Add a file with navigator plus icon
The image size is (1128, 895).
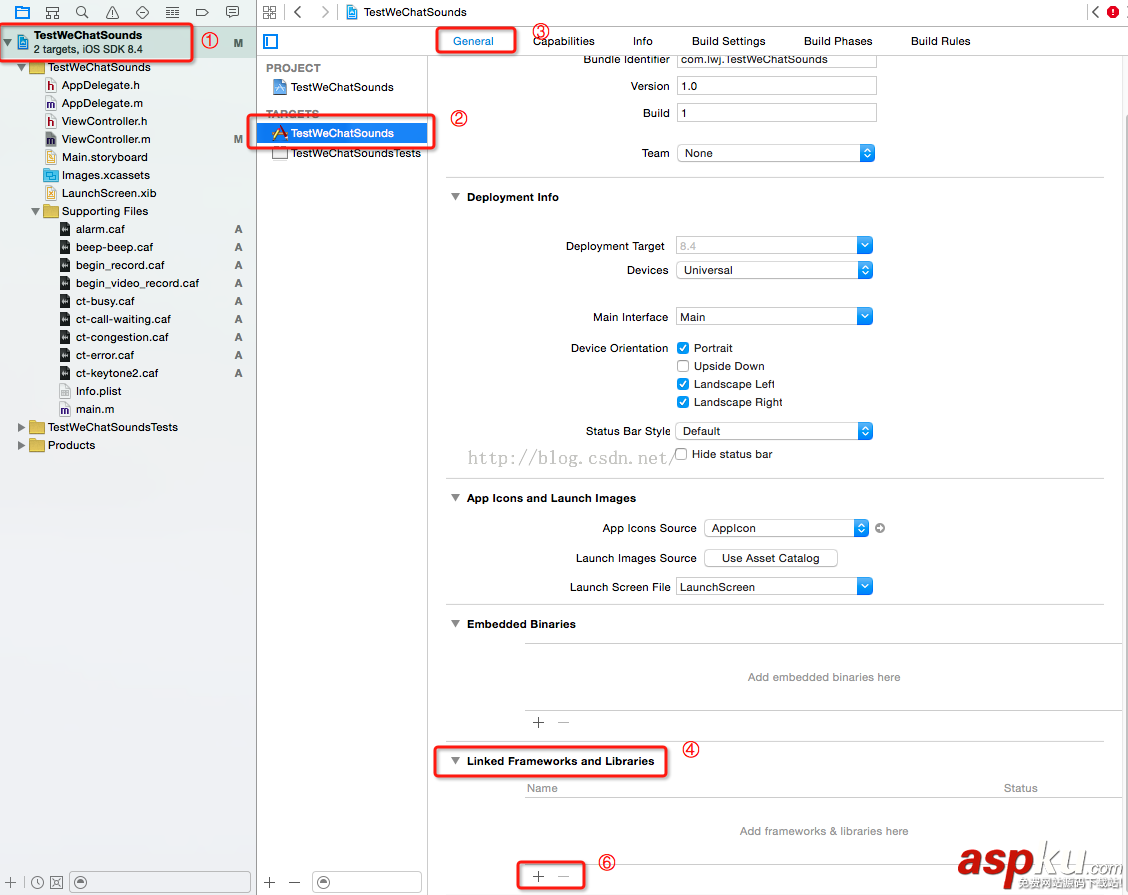(10, 882)
